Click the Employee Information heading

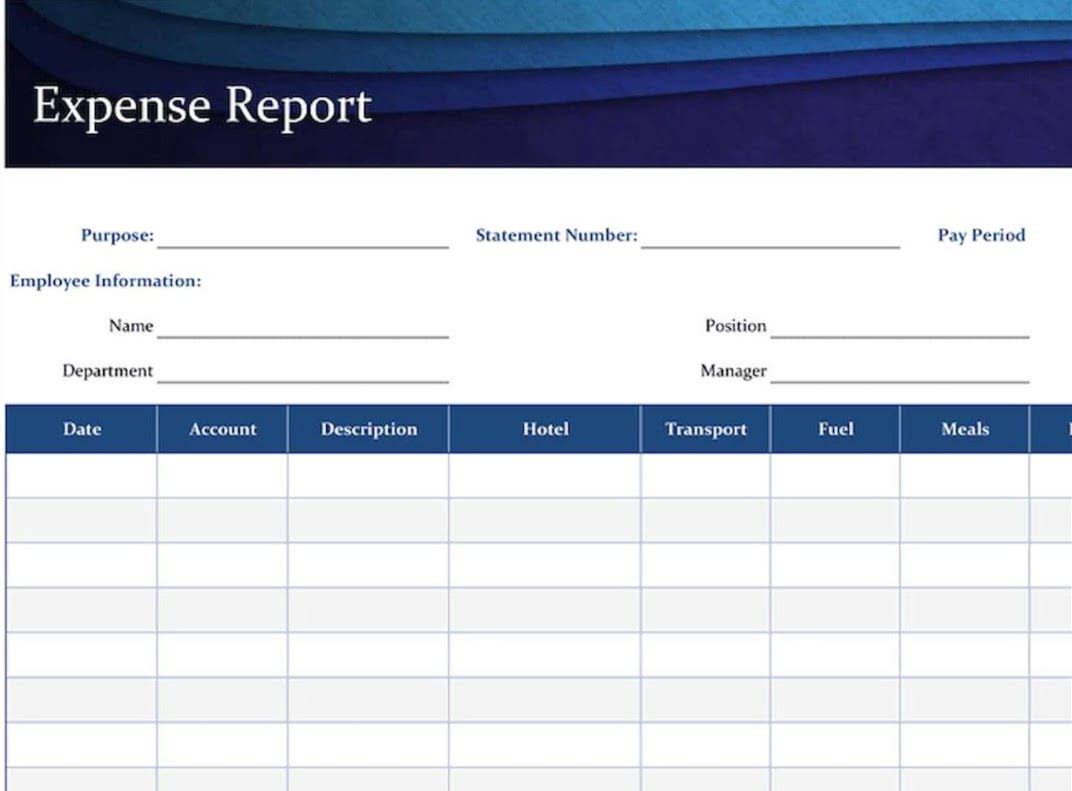[105, 281]
